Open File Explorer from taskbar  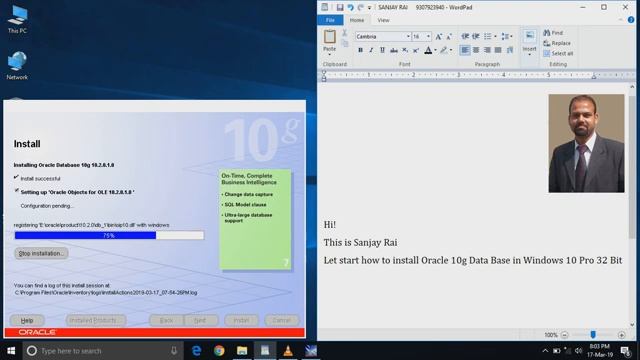242,351
